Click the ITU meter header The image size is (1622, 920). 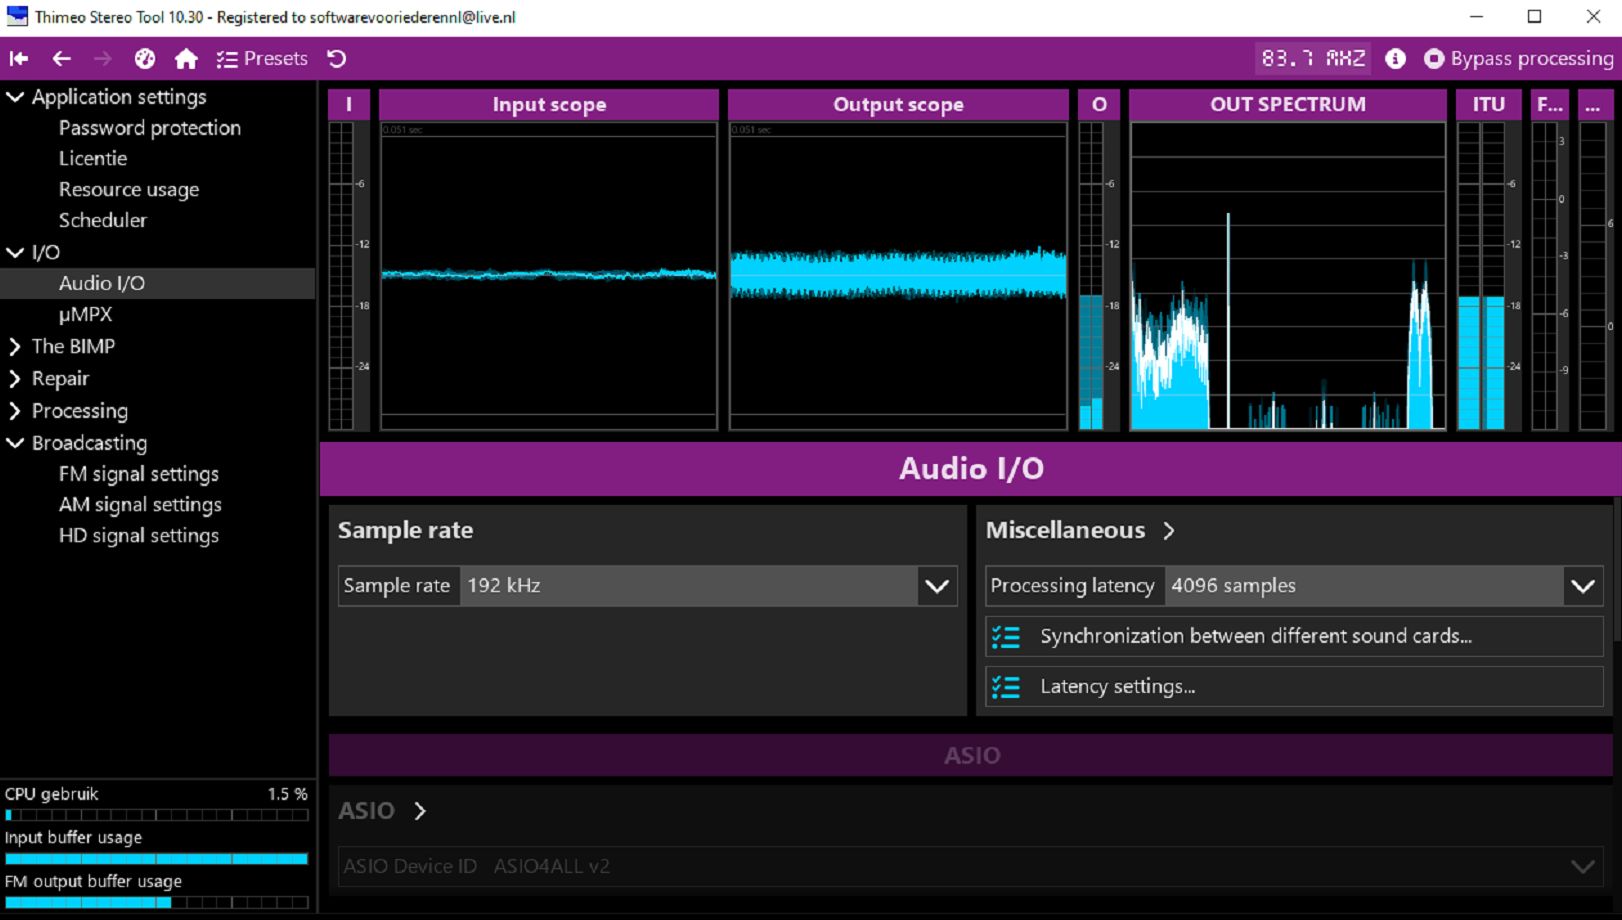(x=1489, y=104)
